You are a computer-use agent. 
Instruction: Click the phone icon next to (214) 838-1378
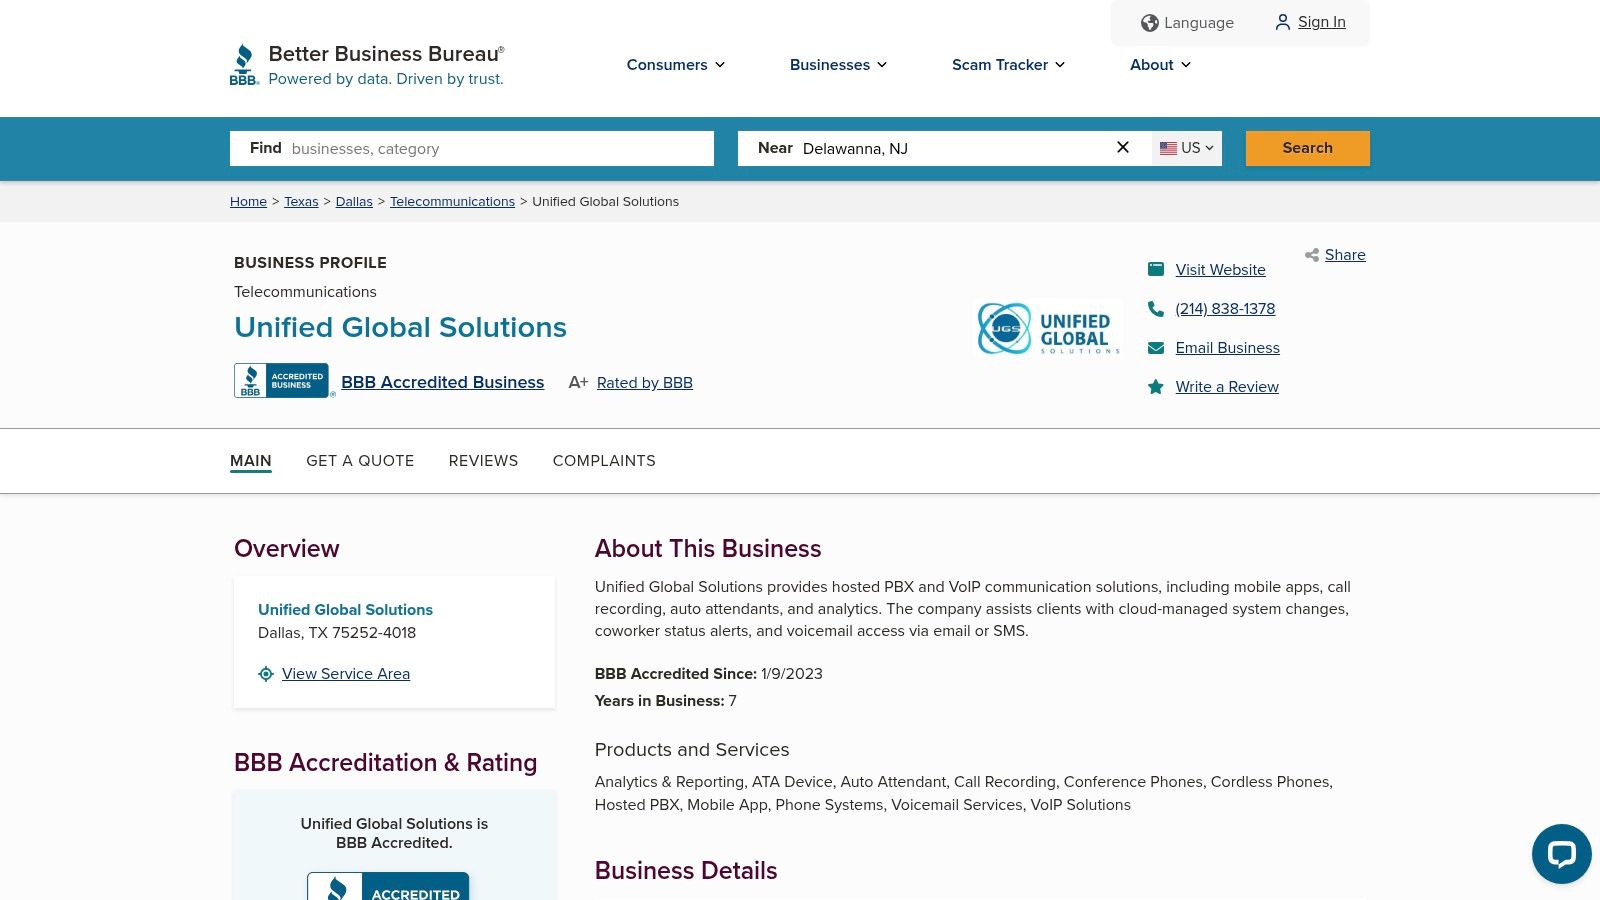[1156, 308]
